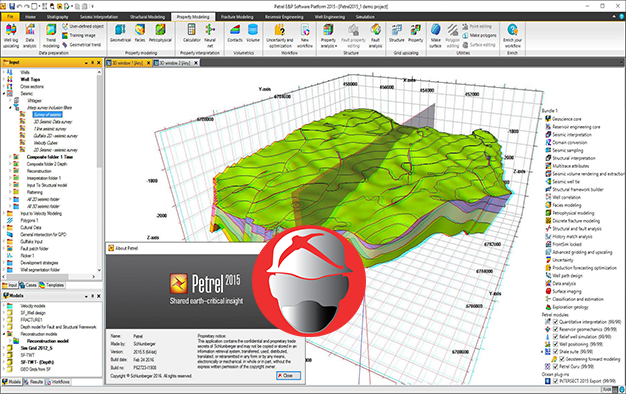Image resolution: width=626 pixels, height=394 pixels.
Task: Select the Training image option
Action: 79,36
